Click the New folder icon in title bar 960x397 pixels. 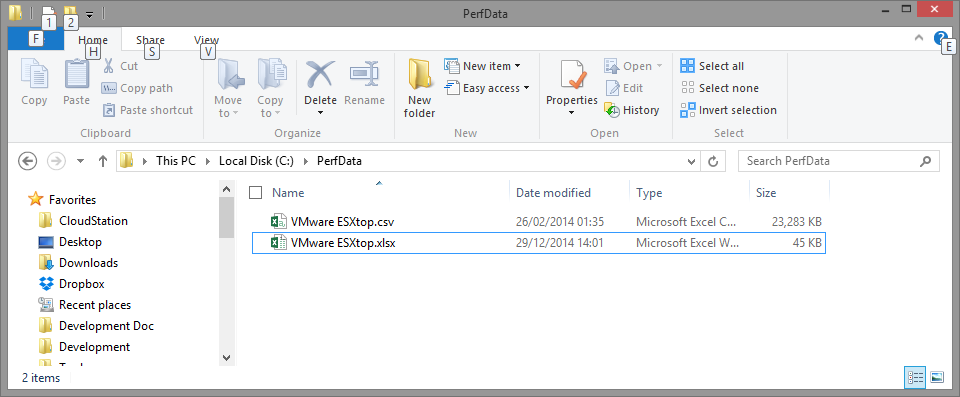click(x=70, y=12)
